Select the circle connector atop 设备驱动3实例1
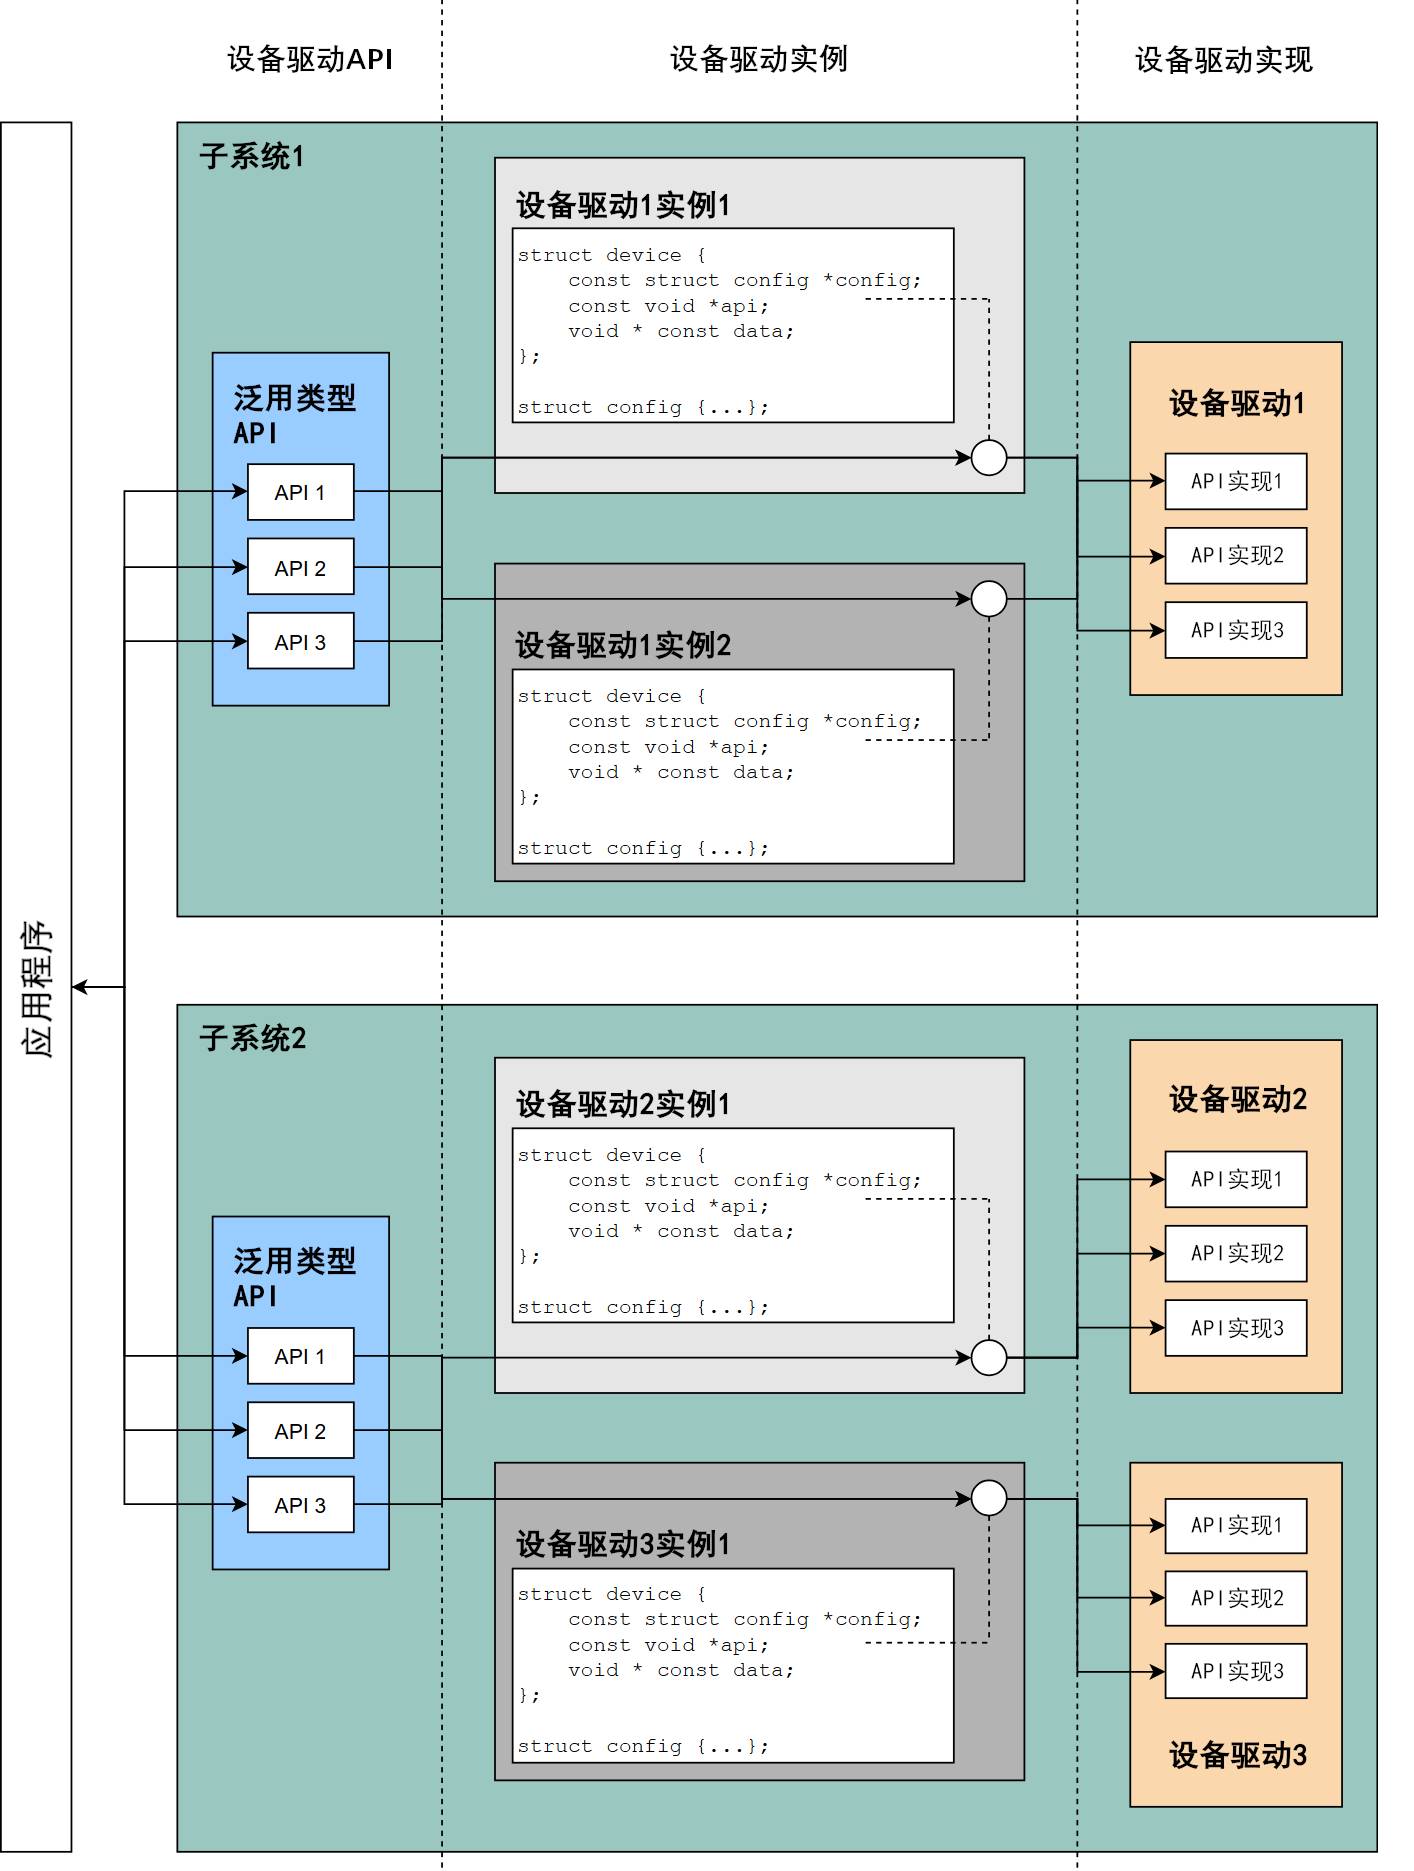Image resolution: width=1414 pixels, height=1871 pixels. coord(988,1498)
